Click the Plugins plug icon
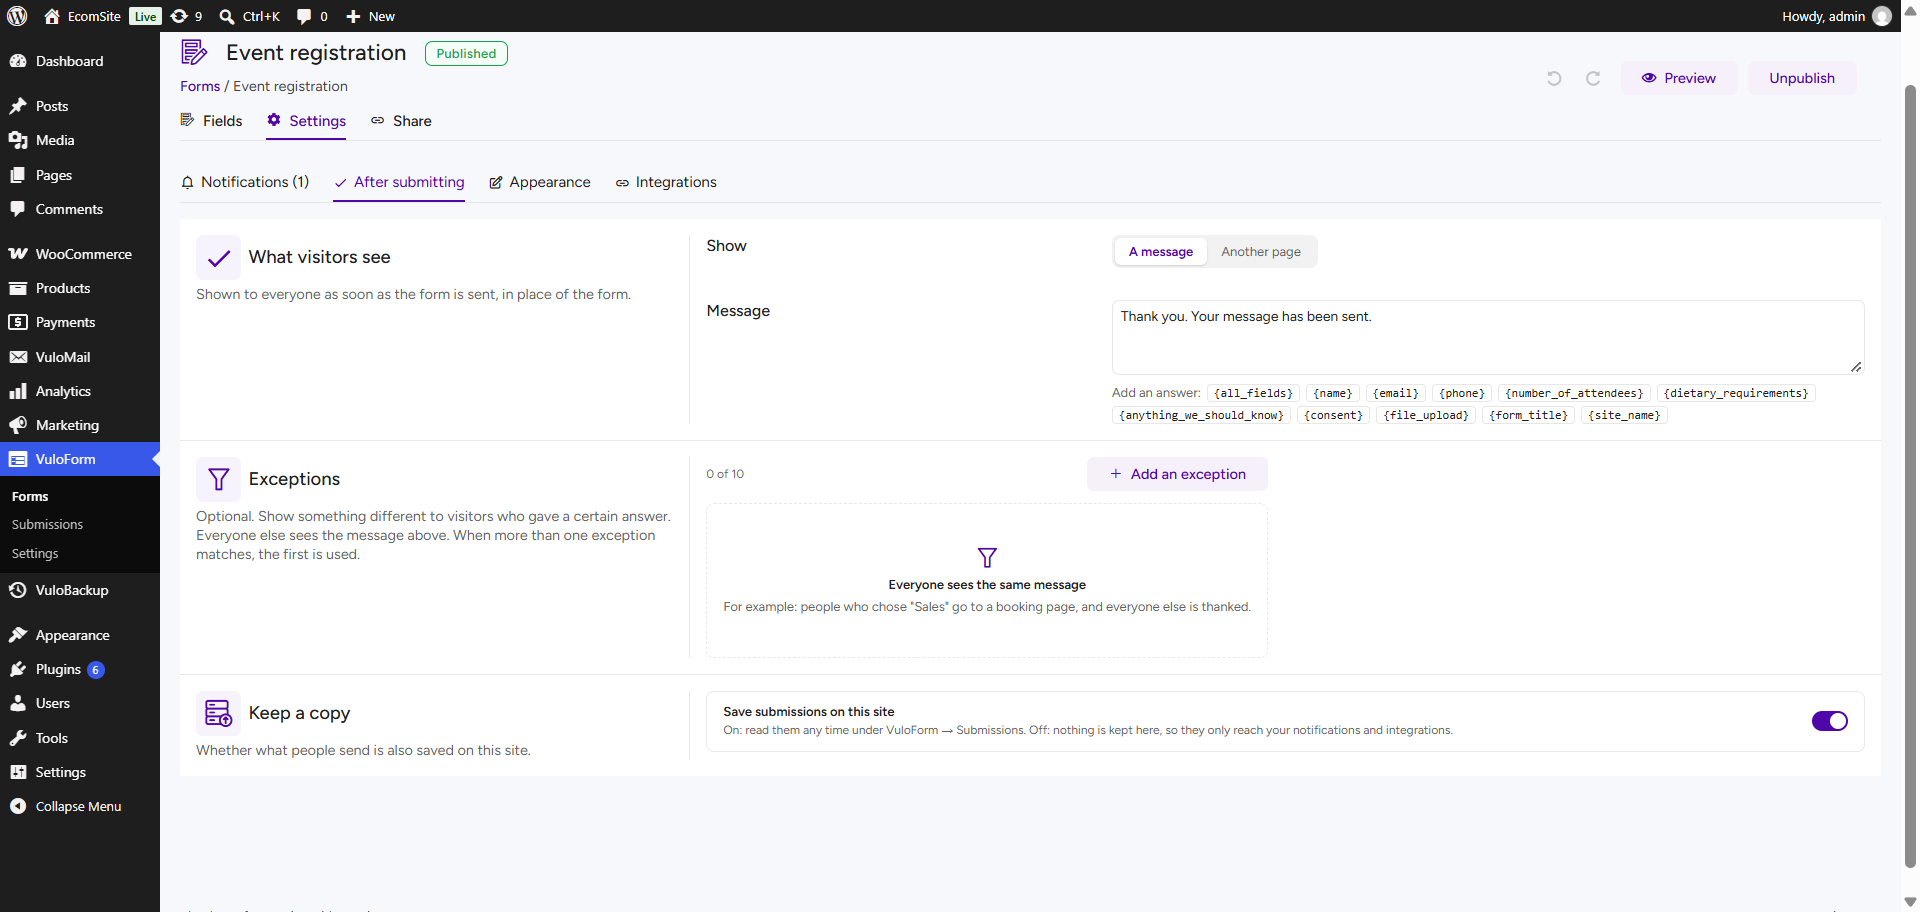The image size is (1920, 912). point(18,669)
